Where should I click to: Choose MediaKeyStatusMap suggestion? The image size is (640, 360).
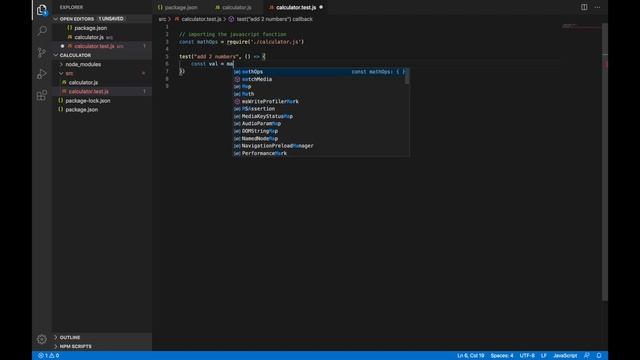tap(318, 116)
